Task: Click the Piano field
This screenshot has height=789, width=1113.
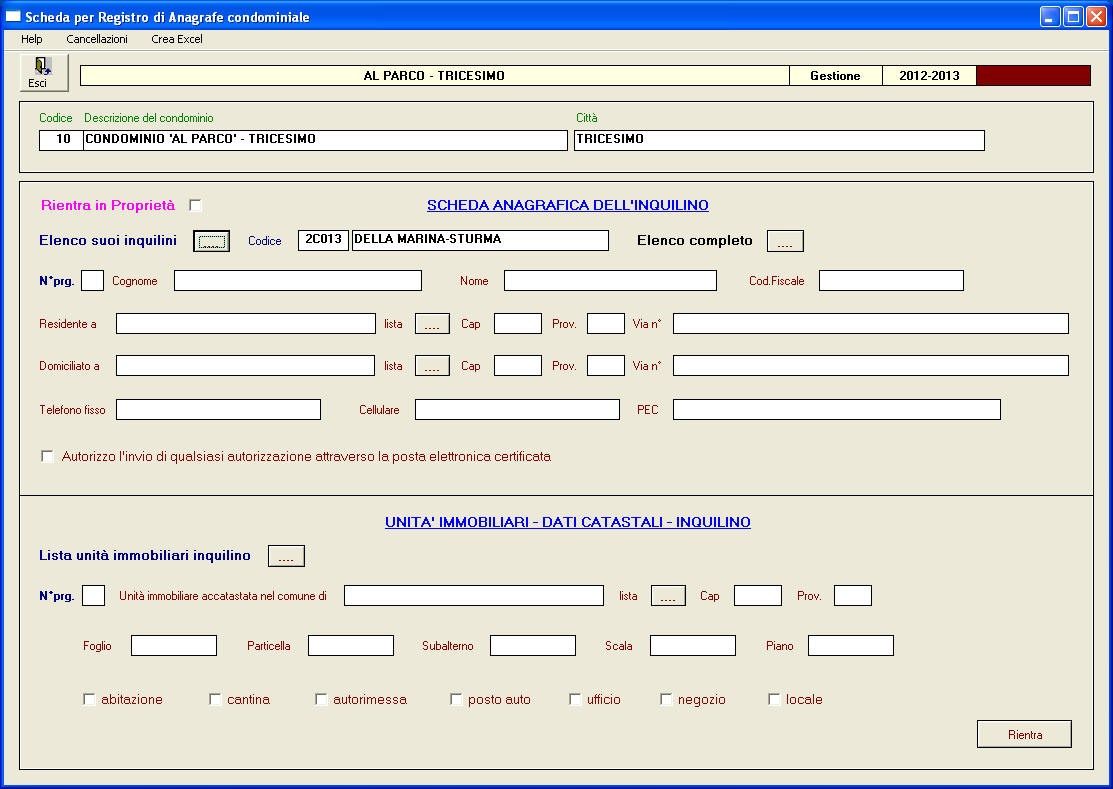Action: click(x=851, y=646)
